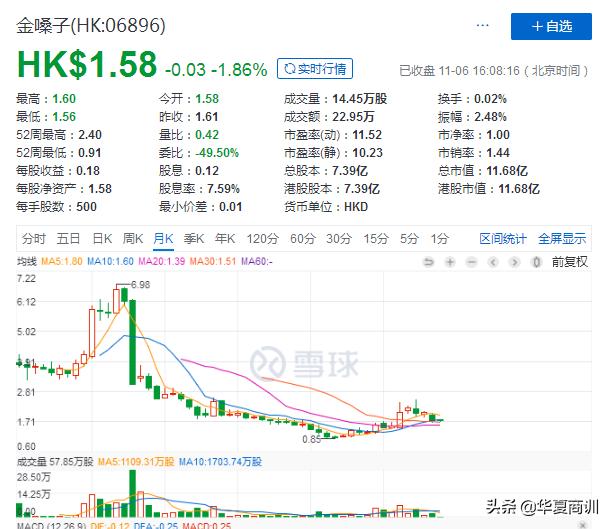Click the chart reset (undo arrow) icon

(x=429, y=262)
